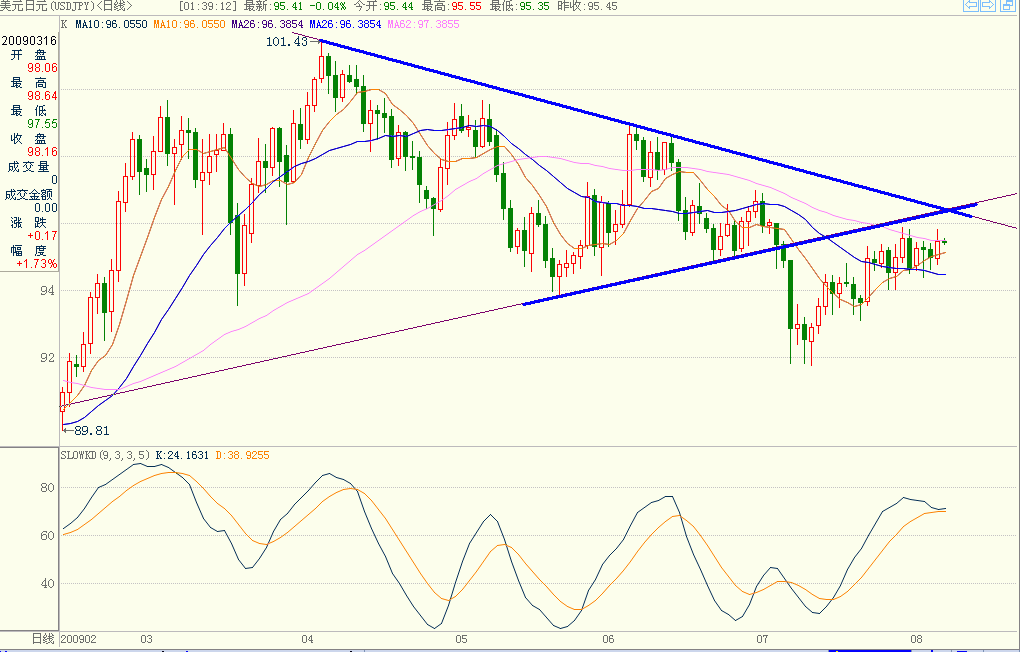
Task: Click the restore window layout icon
Action: point(1008,6)
